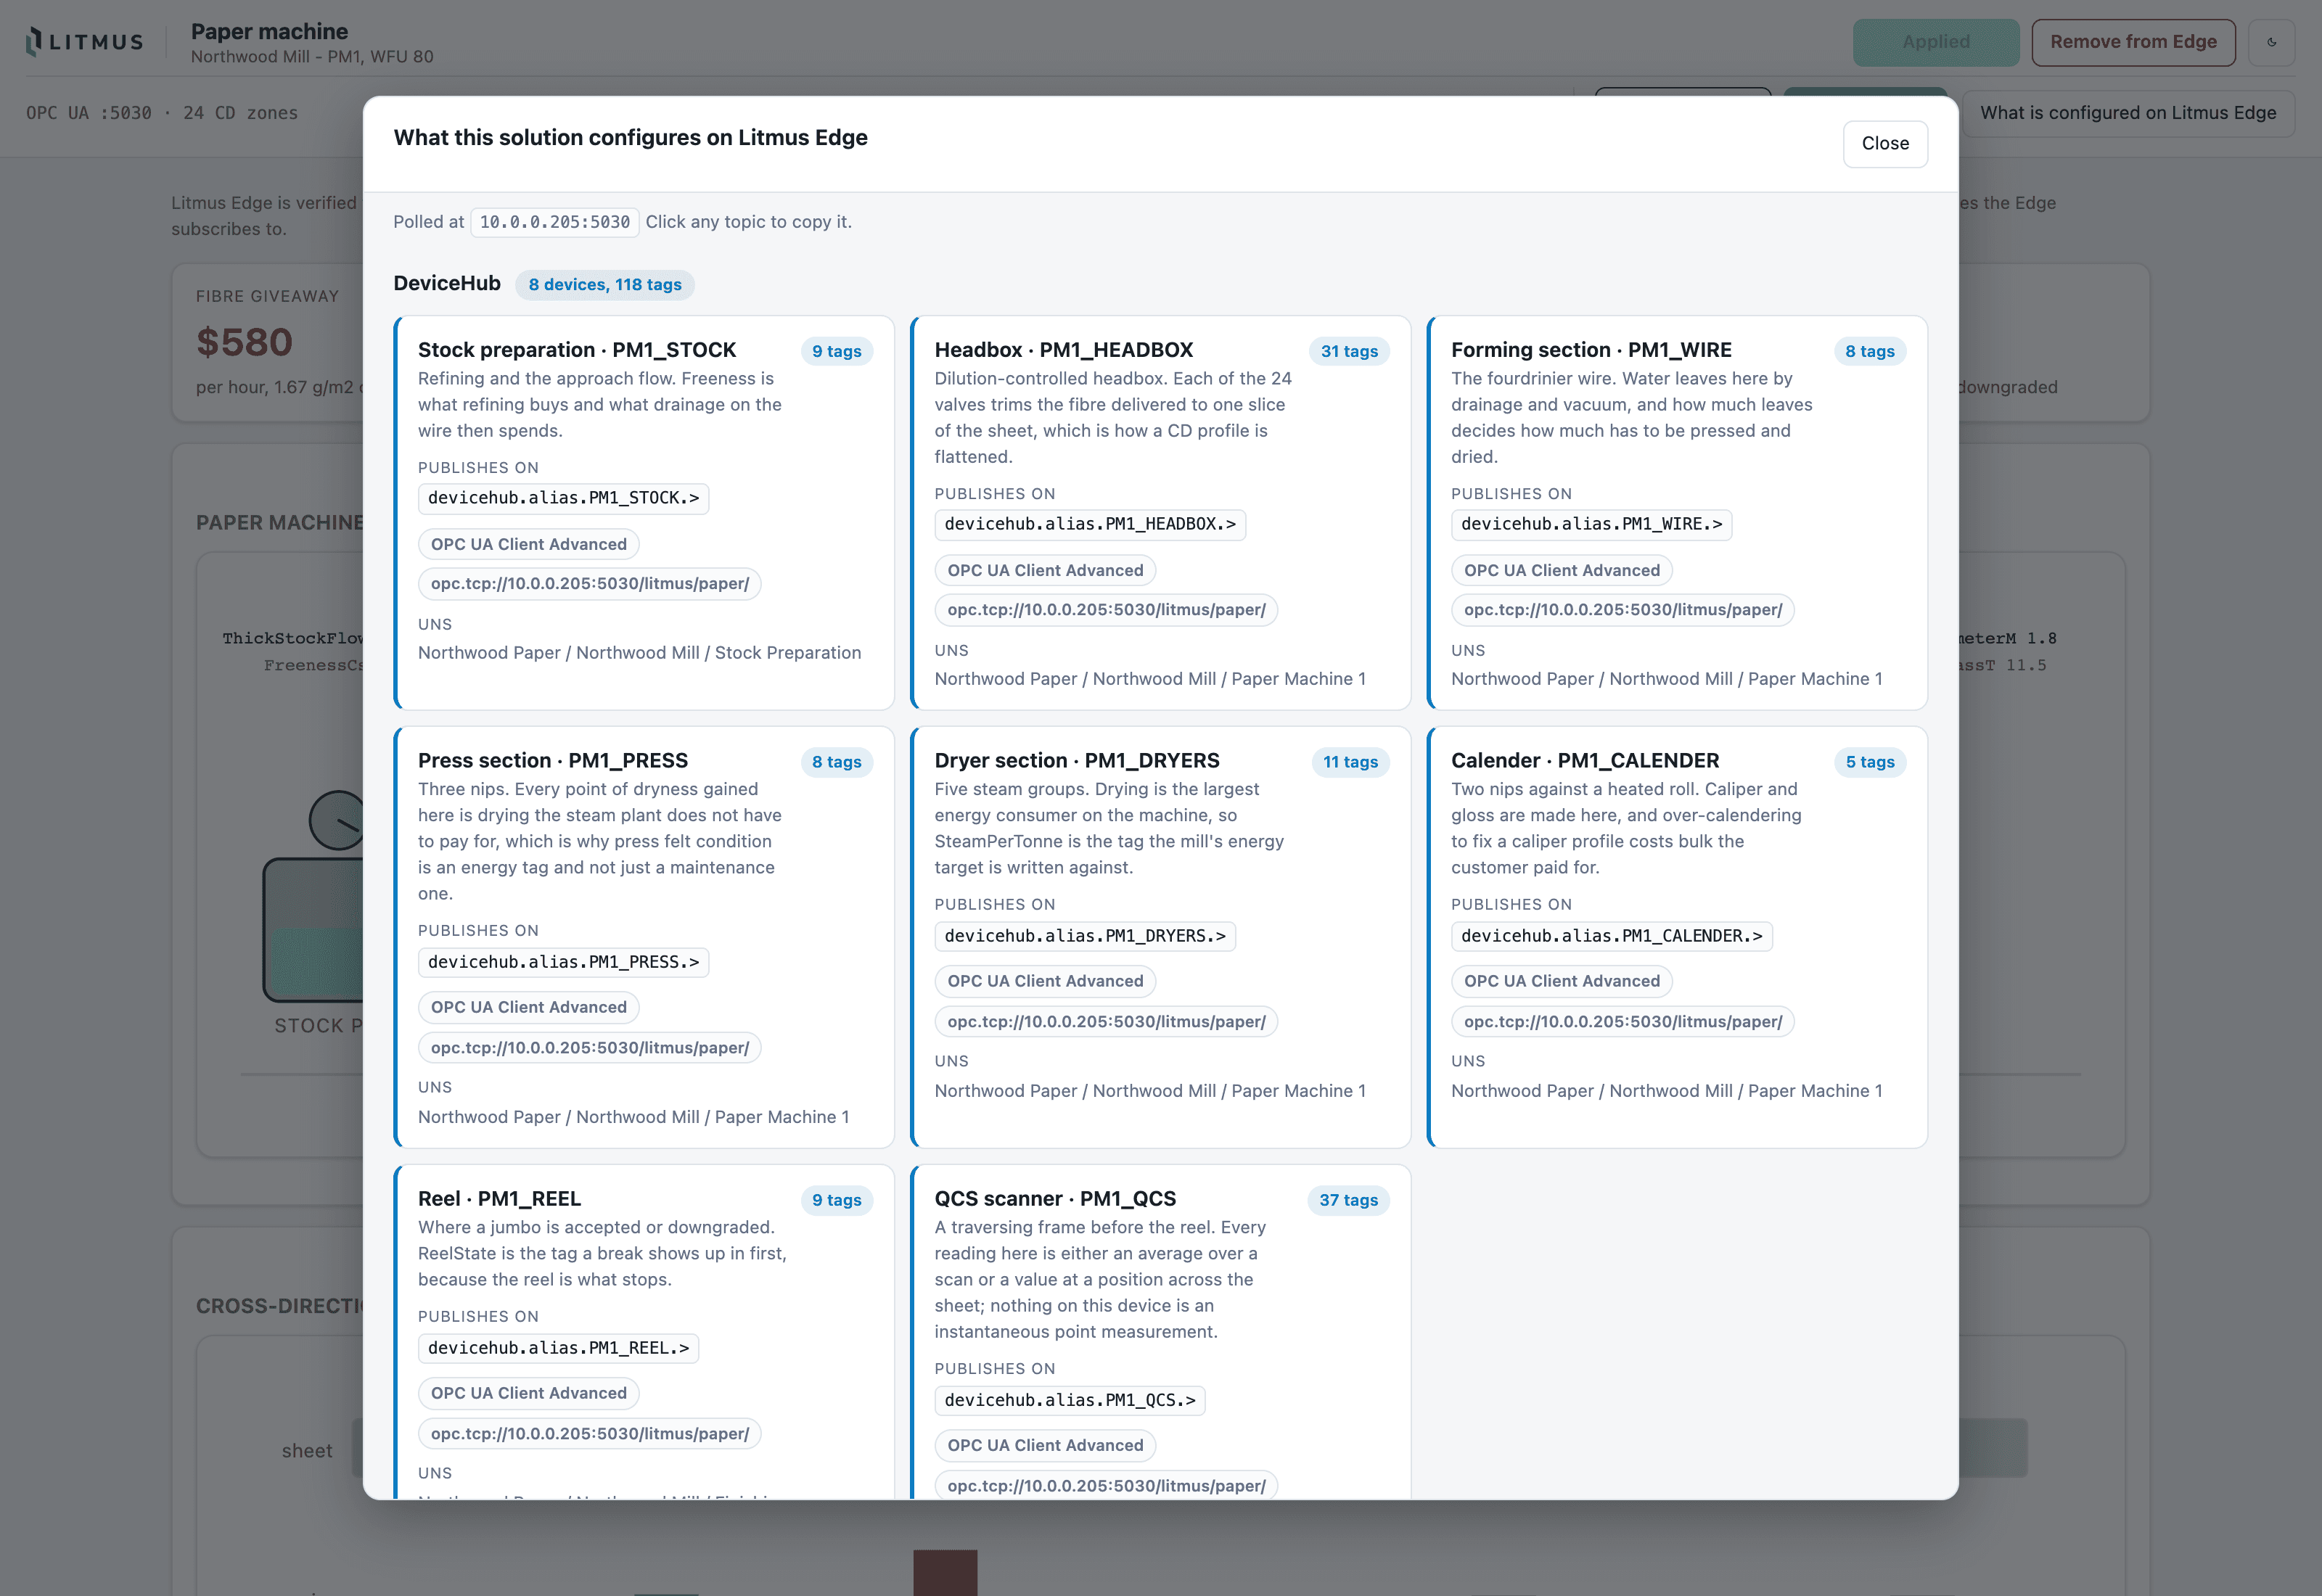The height and width of the screenshot is (1596, 2322).
Task: Click OPC UA Client Advanced chip in Headbox card
Action: [1045, 570]
